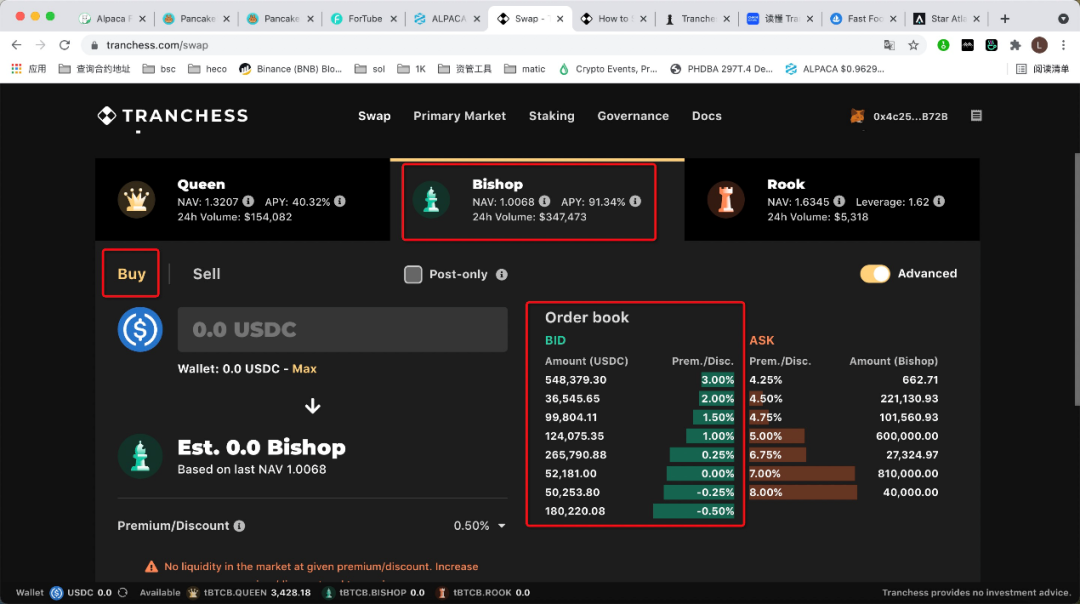Click the USDC amount input field
Screen dimensions: 1080x604
[342, 329]
